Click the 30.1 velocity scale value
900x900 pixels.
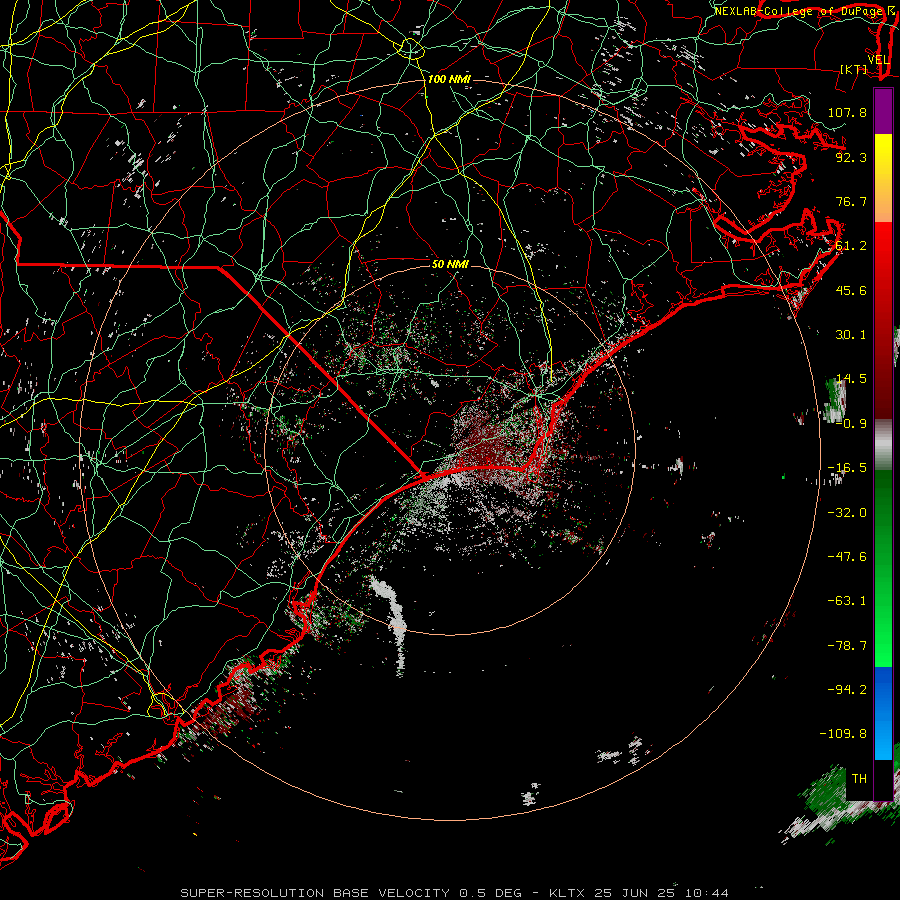point(851,335)
